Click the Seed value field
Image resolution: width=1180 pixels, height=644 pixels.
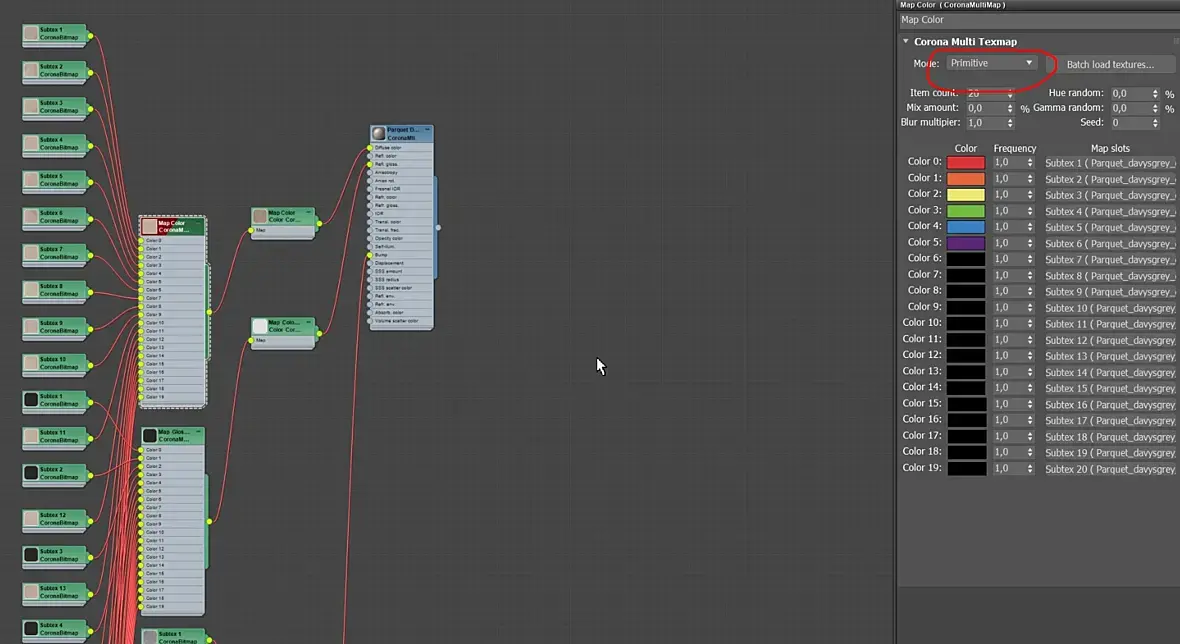point(1130,123)
